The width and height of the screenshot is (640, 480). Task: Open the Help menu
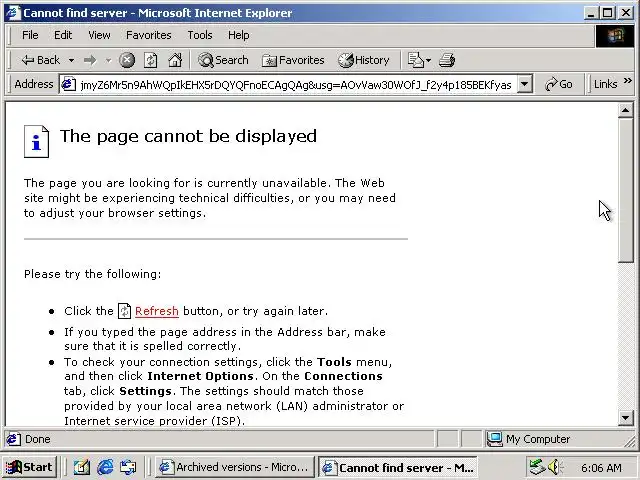click(239, 35)
